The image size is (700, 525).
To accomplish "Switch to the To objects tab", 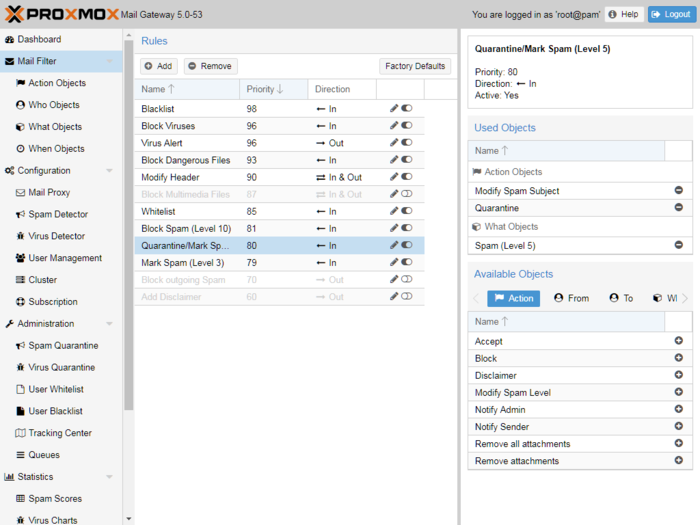I will (621, 298).
